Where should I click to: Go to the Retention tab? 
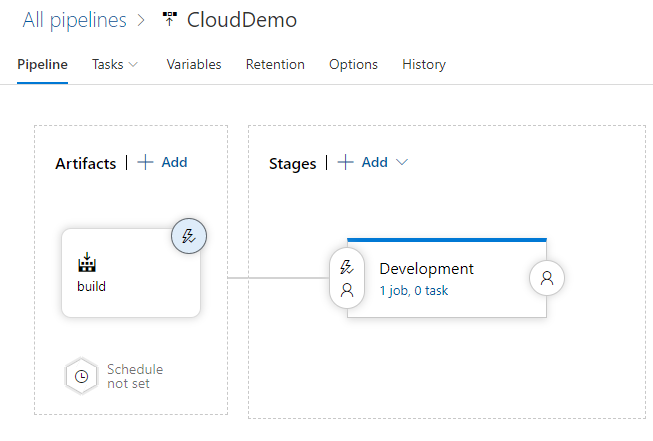click(275, 64)
